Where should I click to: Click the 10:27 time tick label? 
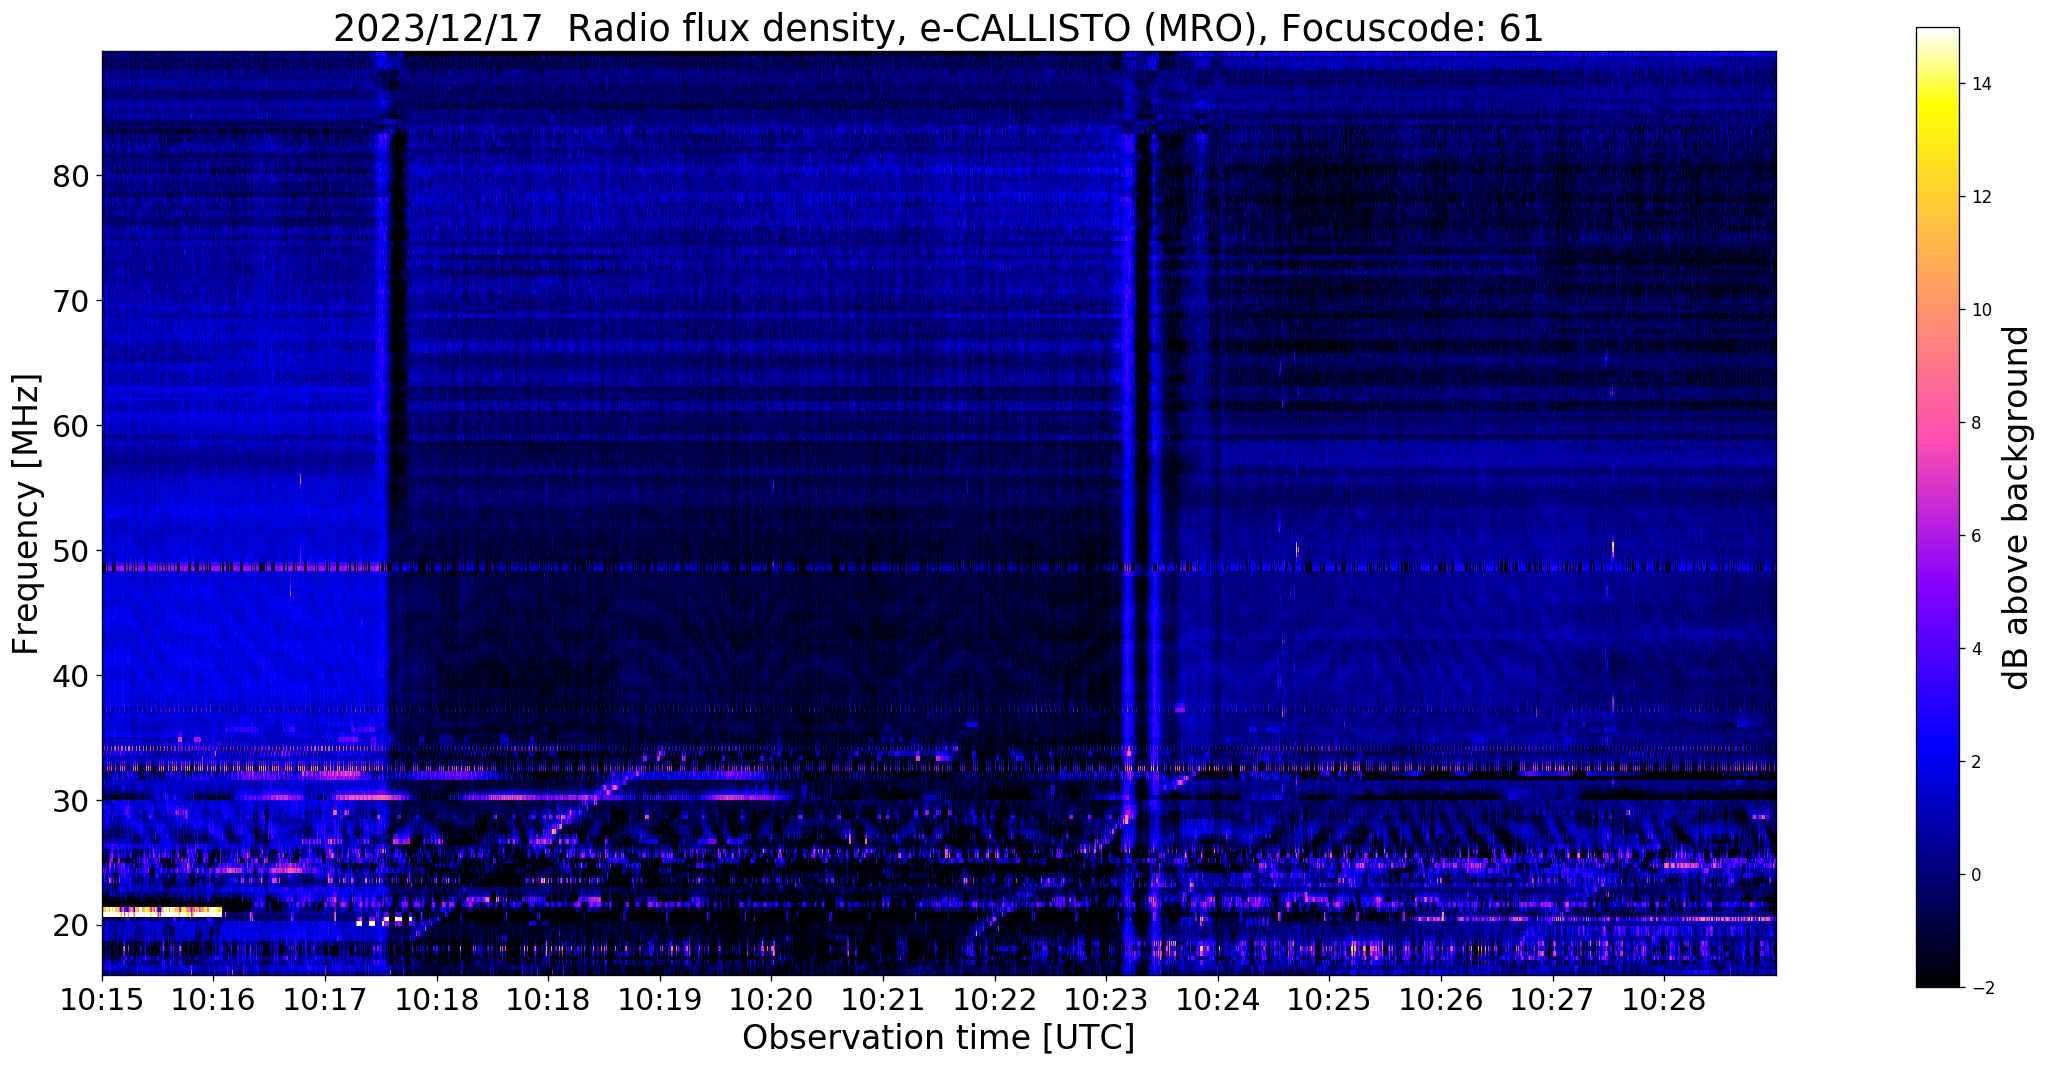(x=1552, y=1000)
